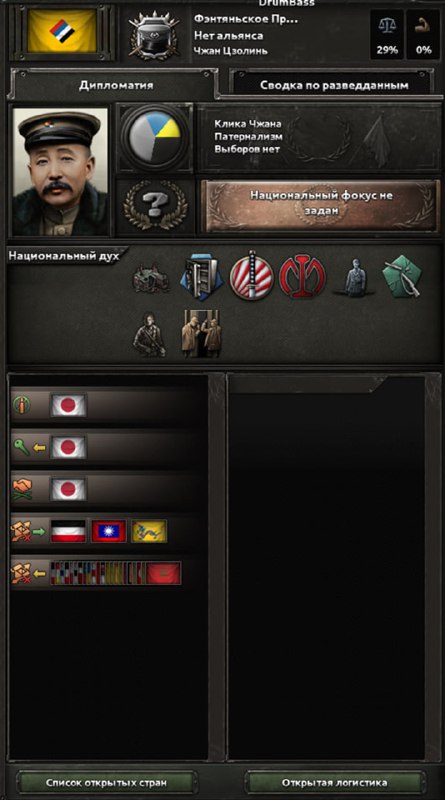Click Zhang Zuolin leader portrait
The width and height of the screenshot is (445, 800).
[60, 171]
